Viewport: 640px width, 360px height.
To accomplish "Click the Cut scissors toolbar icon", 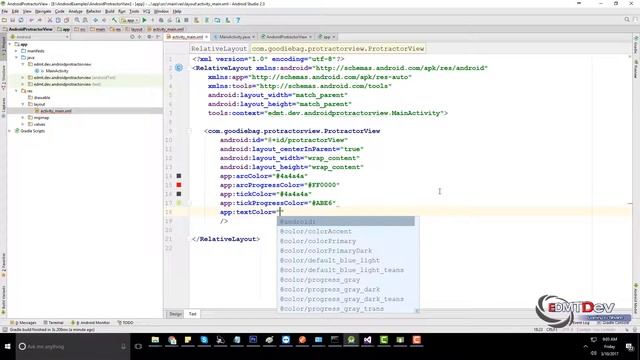I will [50, 20].
